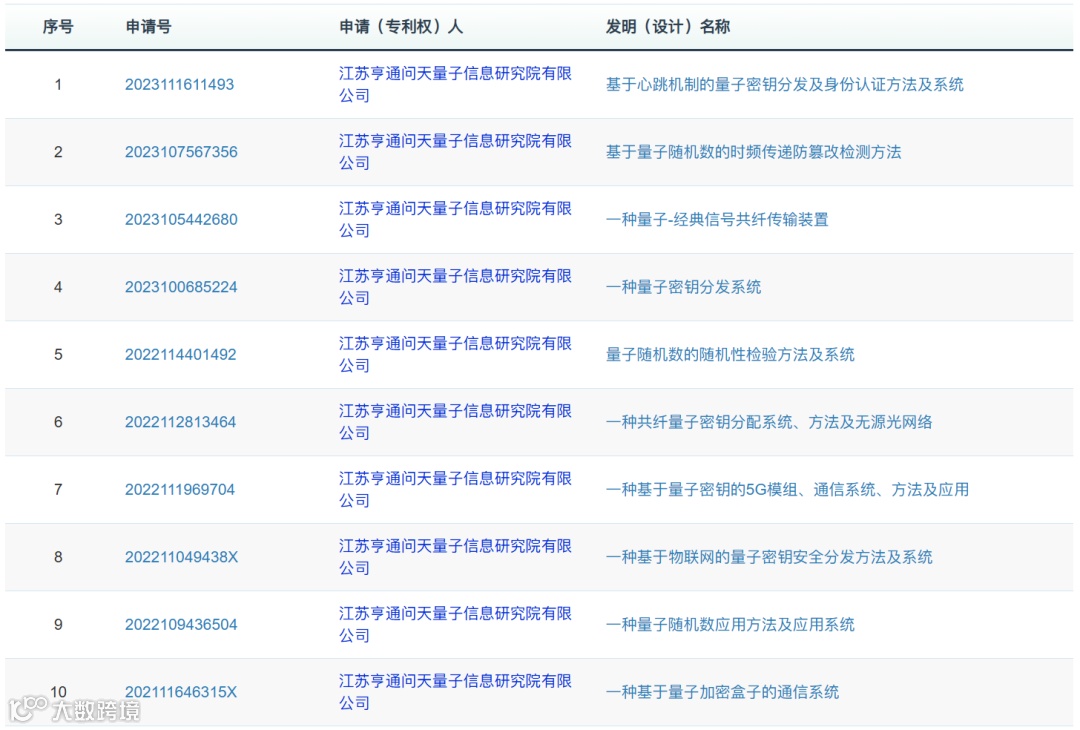Select serial number 6 cell
This screenshot has width=1080, height=730.
[59, 422]
